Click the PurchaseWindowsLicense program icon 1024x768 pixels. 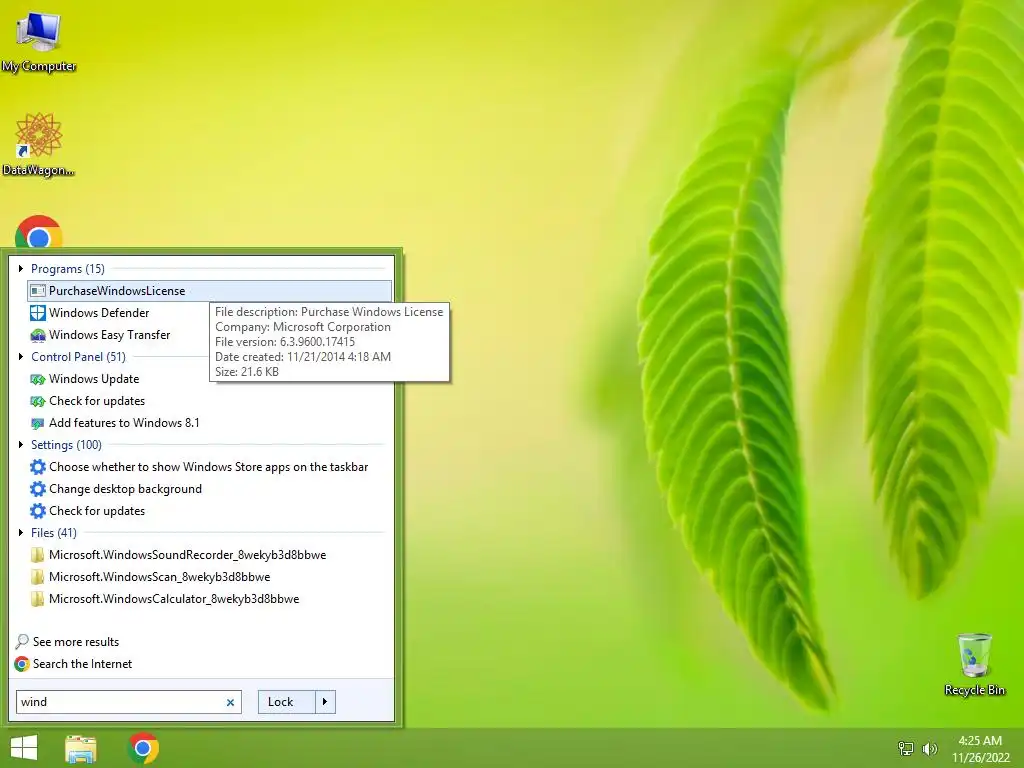(x=38, y=291)
